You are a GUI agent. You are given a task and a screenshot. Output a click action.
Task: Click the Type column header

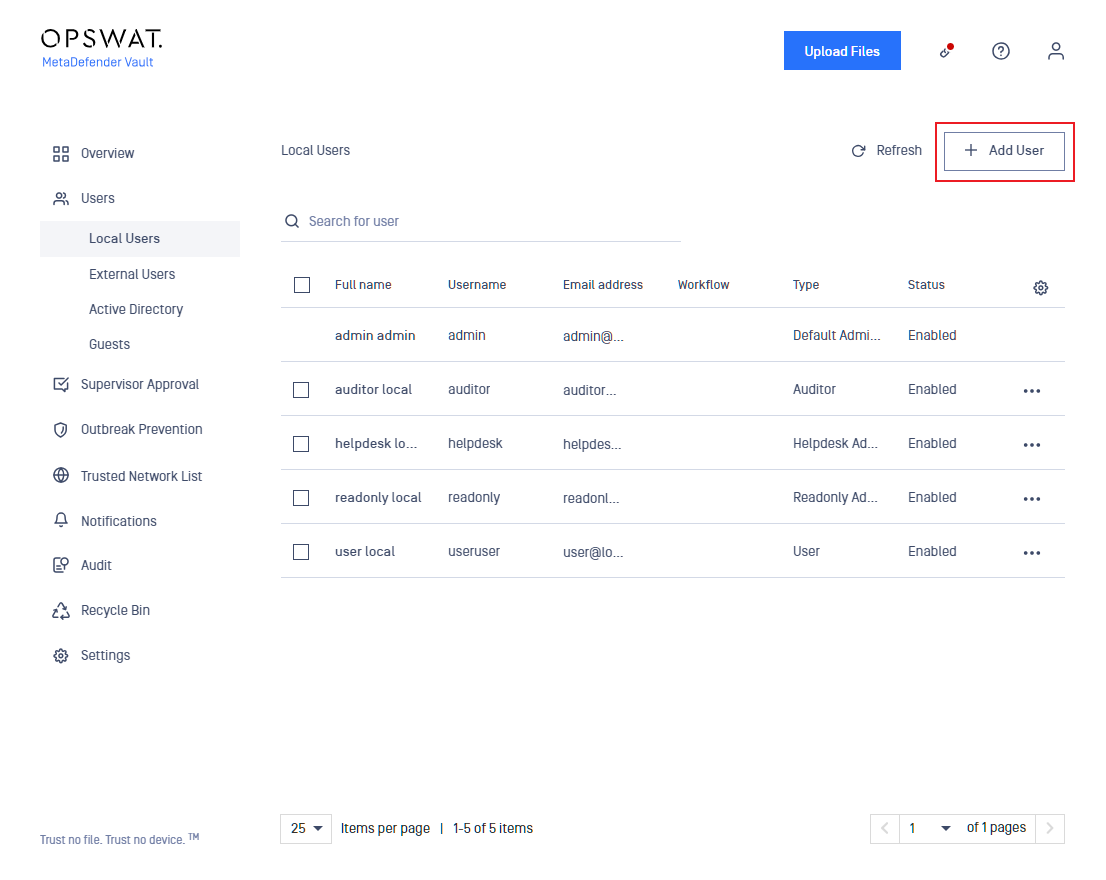(x=806, y=285)
